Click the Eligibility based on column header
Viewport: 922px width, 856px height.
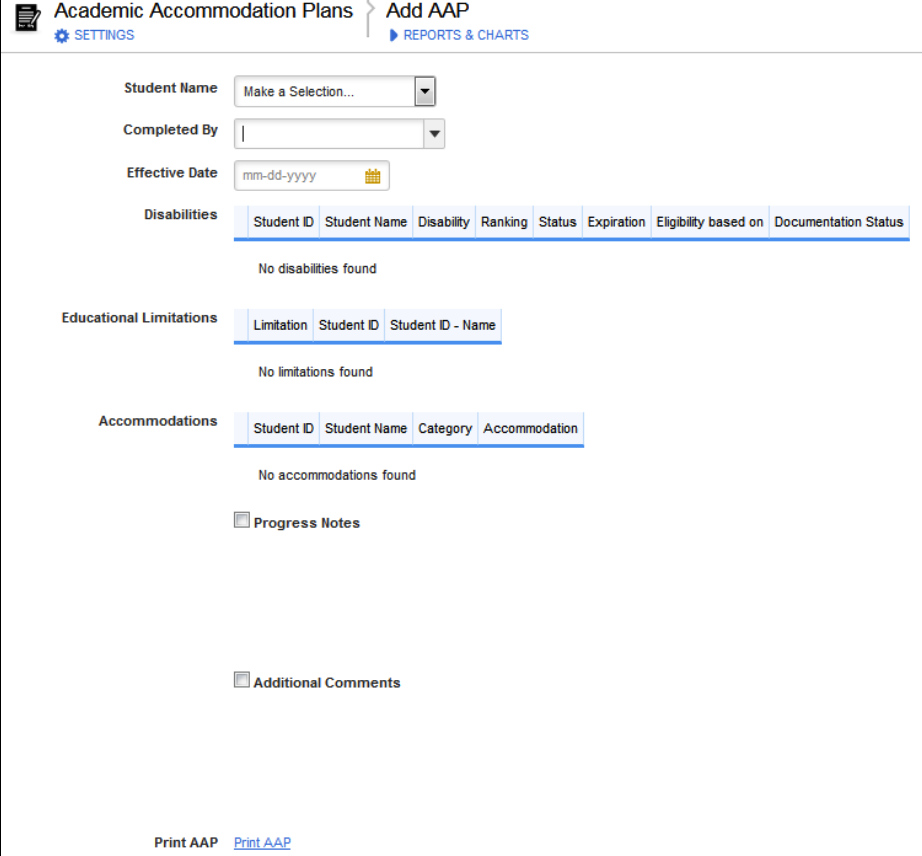pos(710,222)
